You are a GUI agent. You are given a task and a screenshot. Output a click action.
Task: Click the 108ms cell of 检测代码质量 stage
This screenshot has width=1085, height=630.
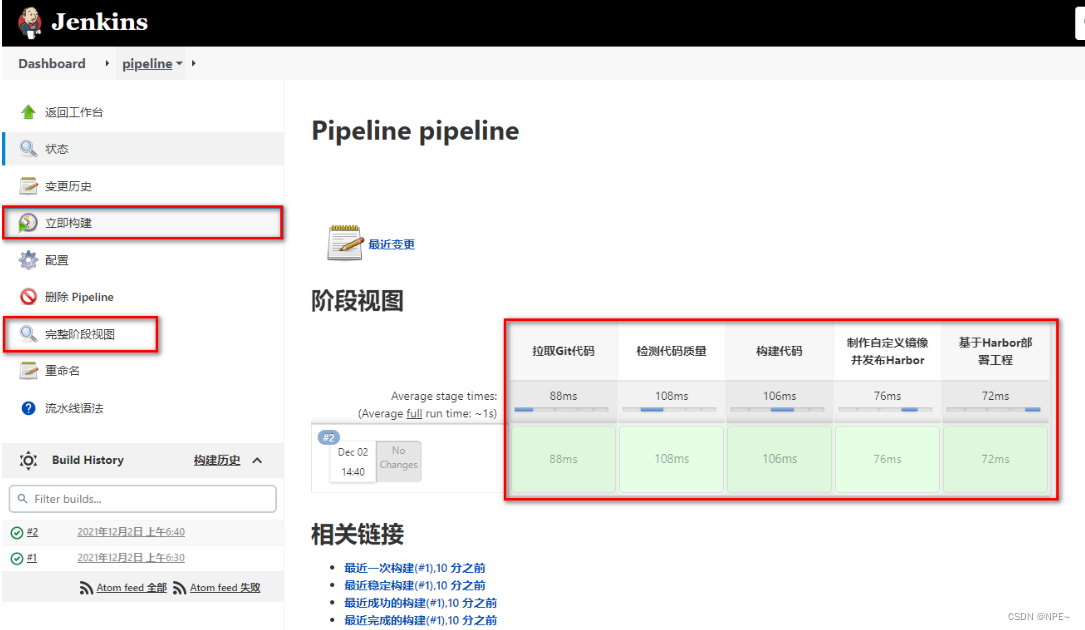pyautogui.click(x=671, y=459)
